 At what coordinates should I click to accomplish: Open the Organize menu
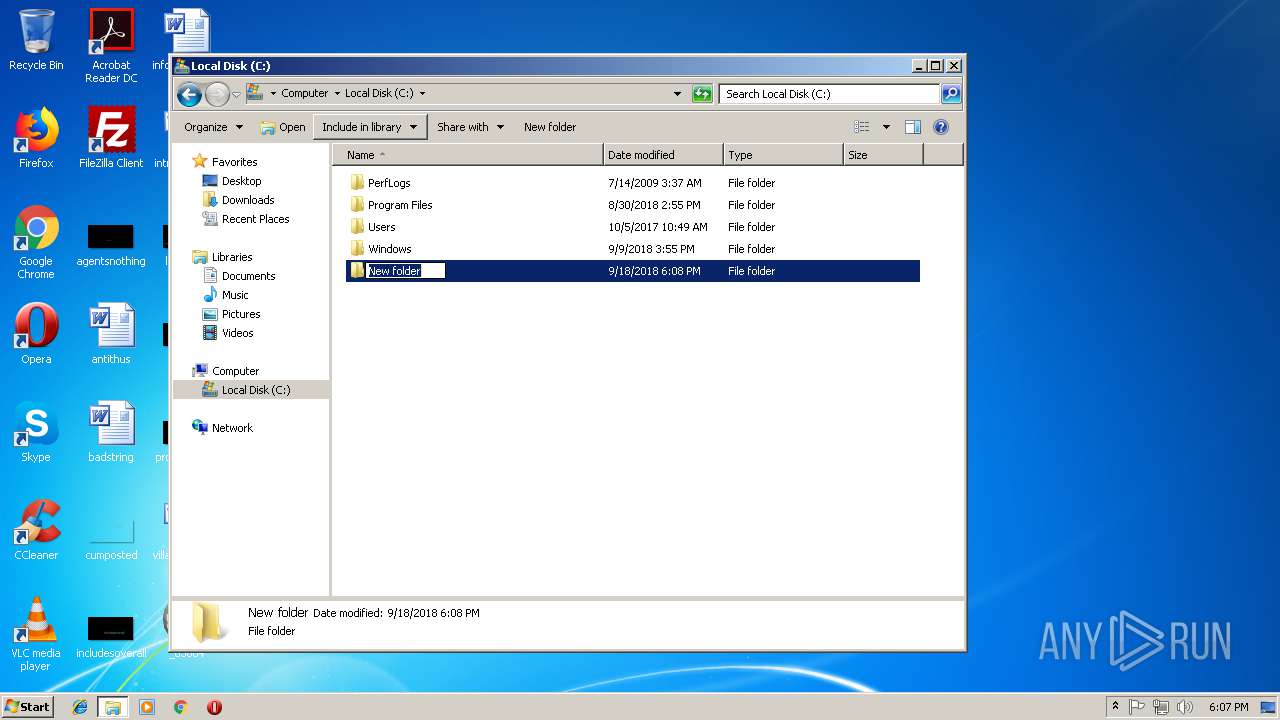pyautogui.click(x=213, y=127)
